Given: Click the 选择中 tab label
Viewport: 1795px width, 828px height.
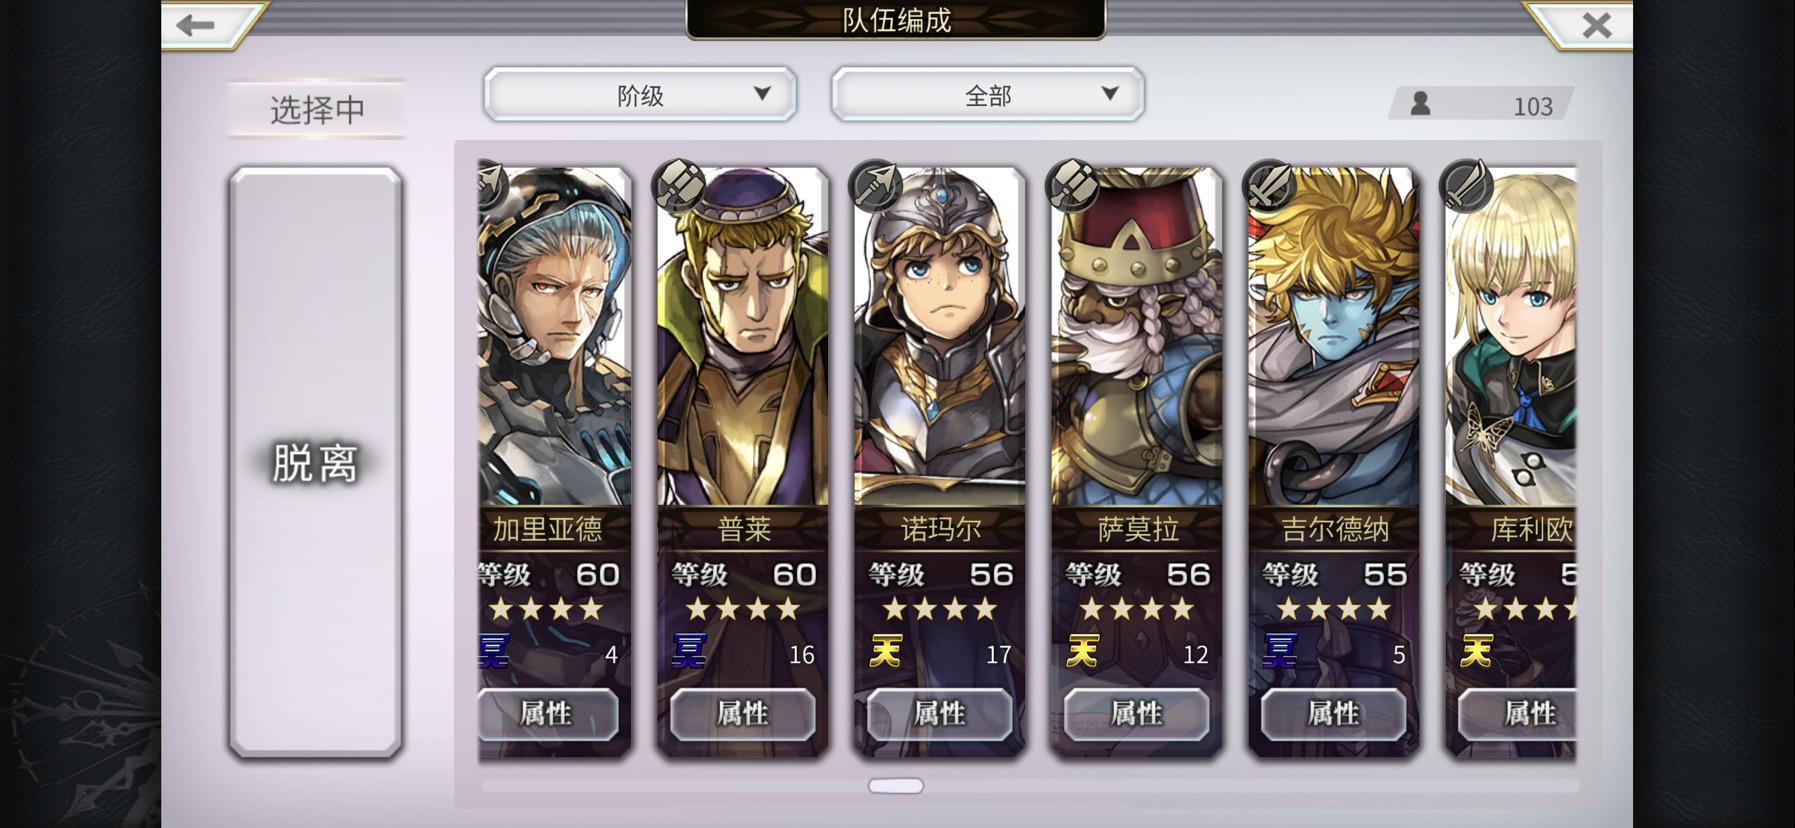Looking at the screenshot, I should click(317, 109).
